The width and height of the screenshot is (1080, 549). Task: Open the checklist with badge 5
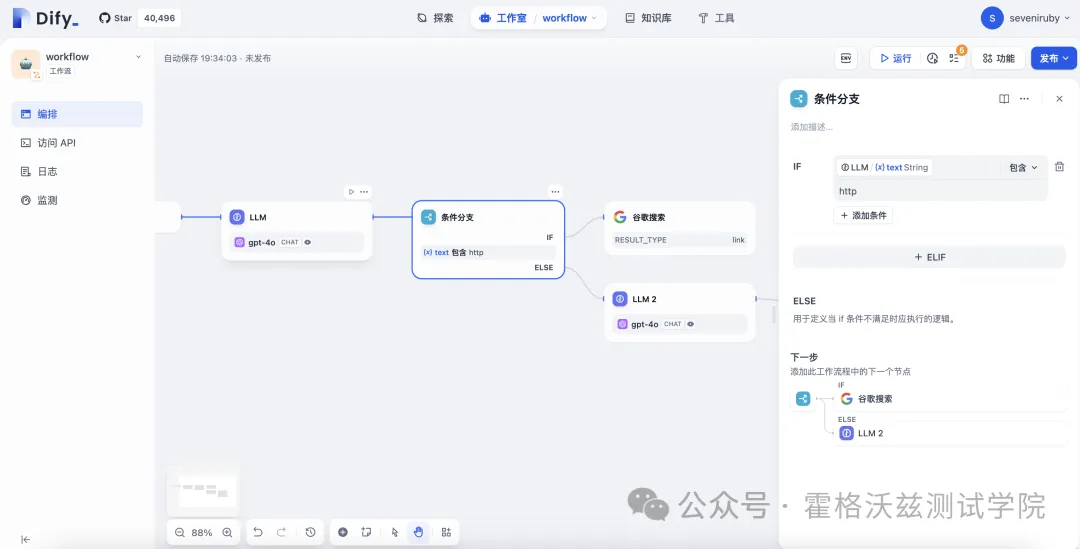coord(954,59)
